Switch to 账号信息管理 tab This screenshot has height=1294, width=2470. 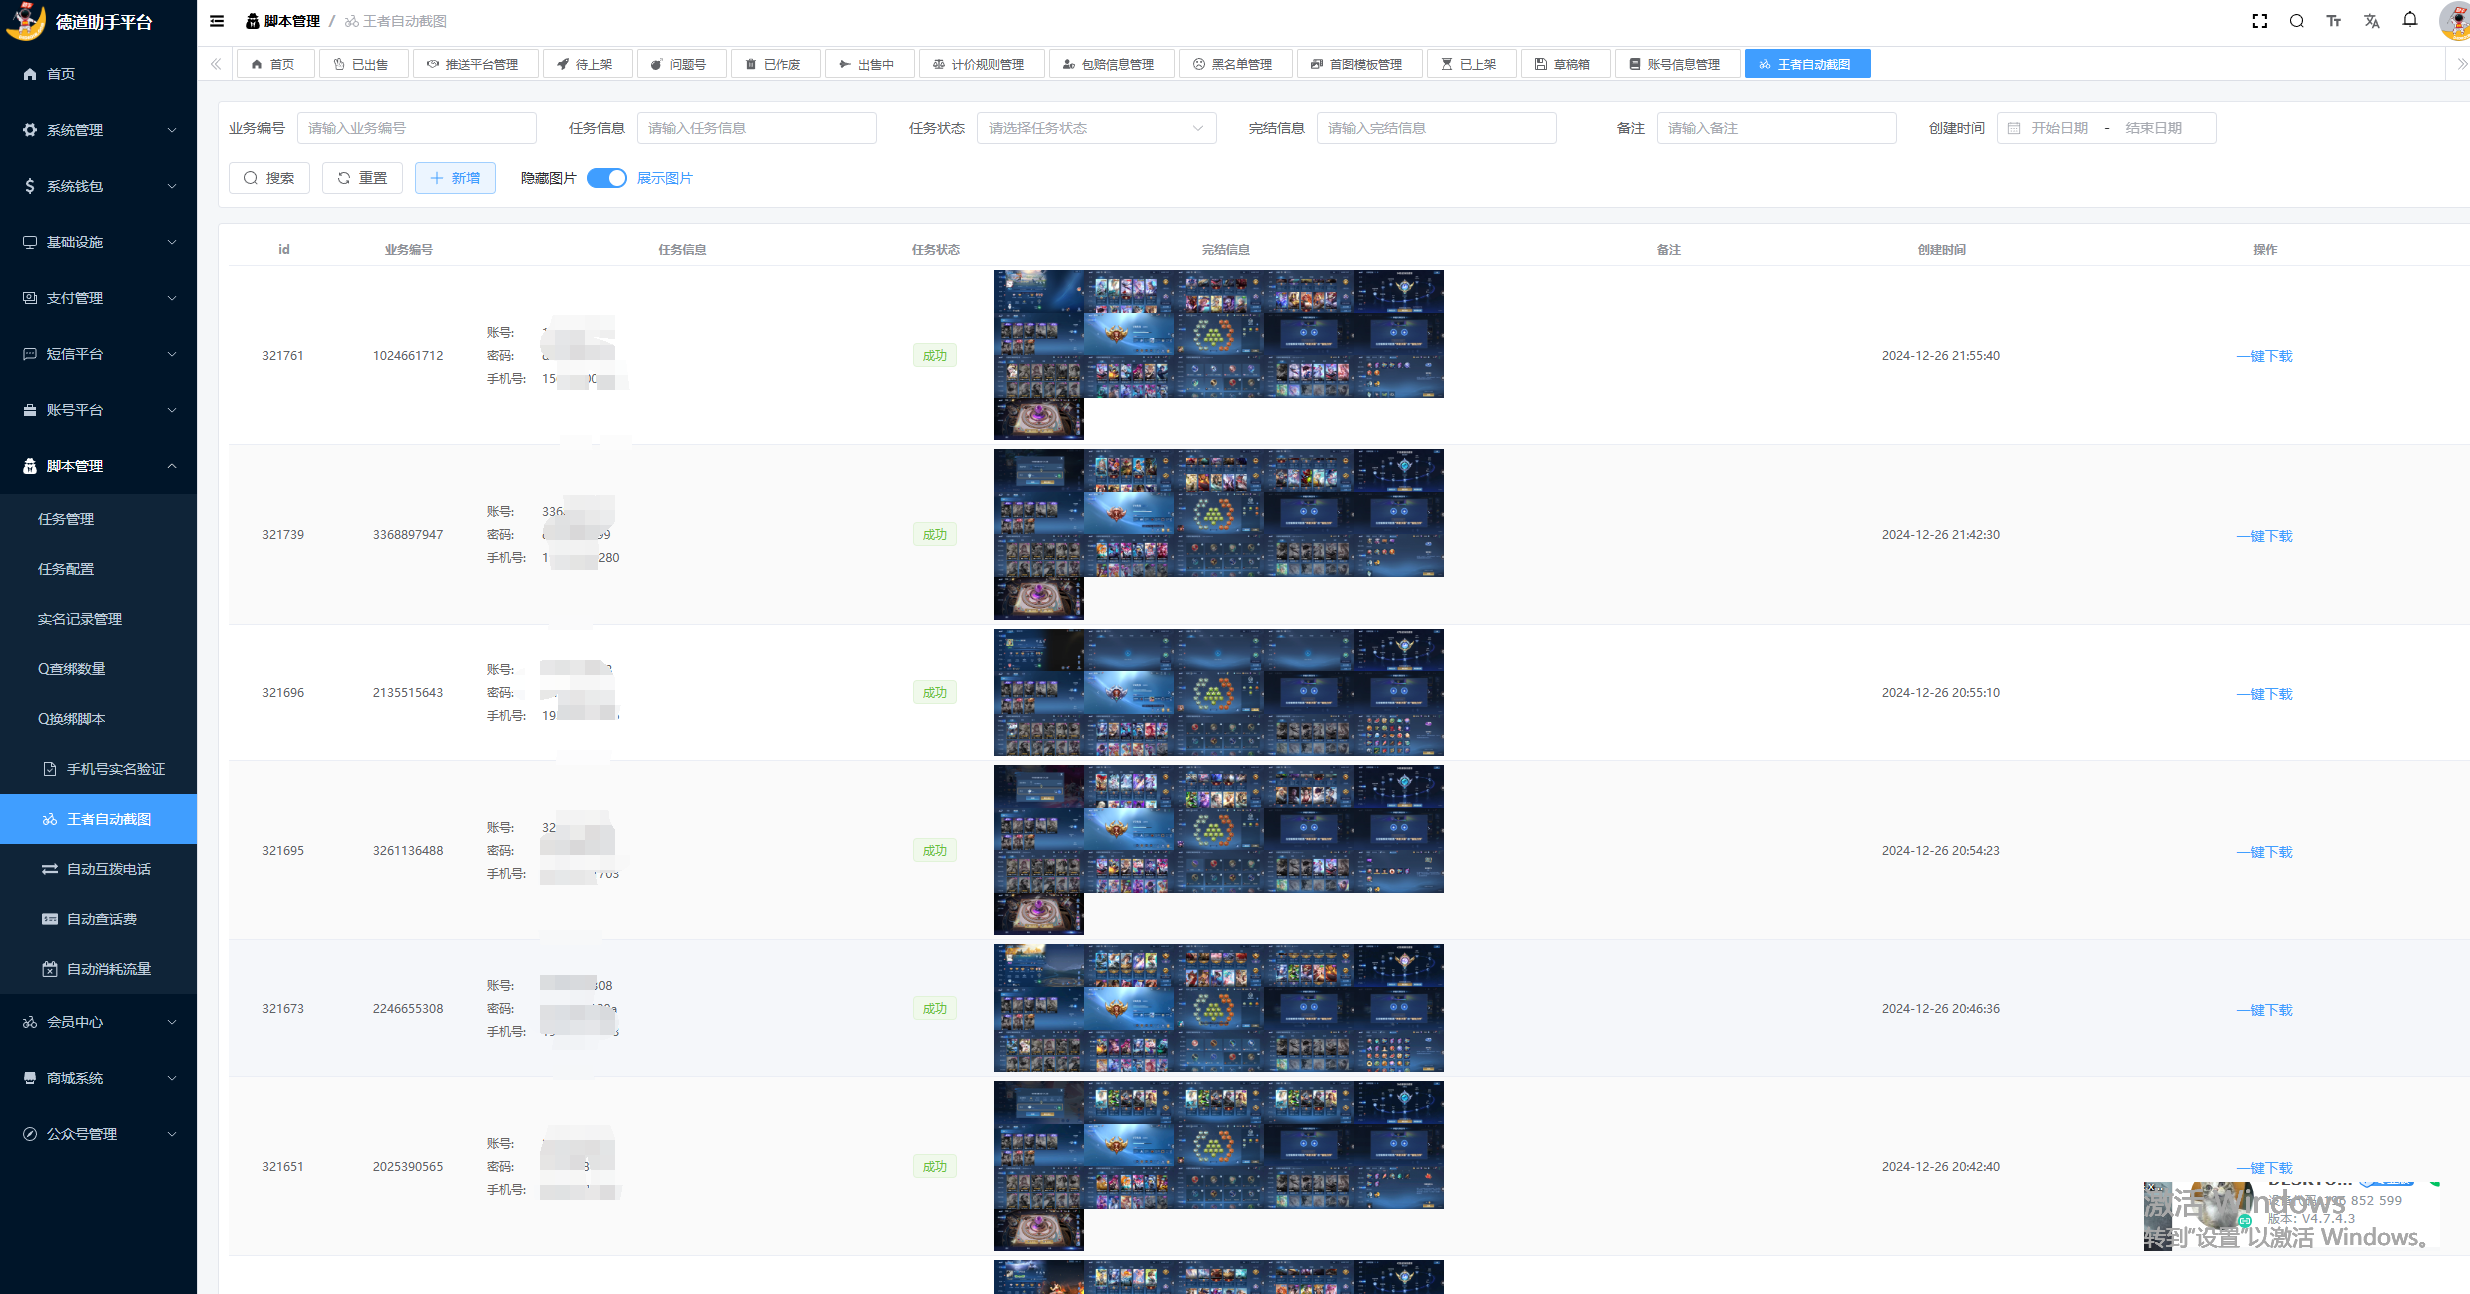[1677, 64]
